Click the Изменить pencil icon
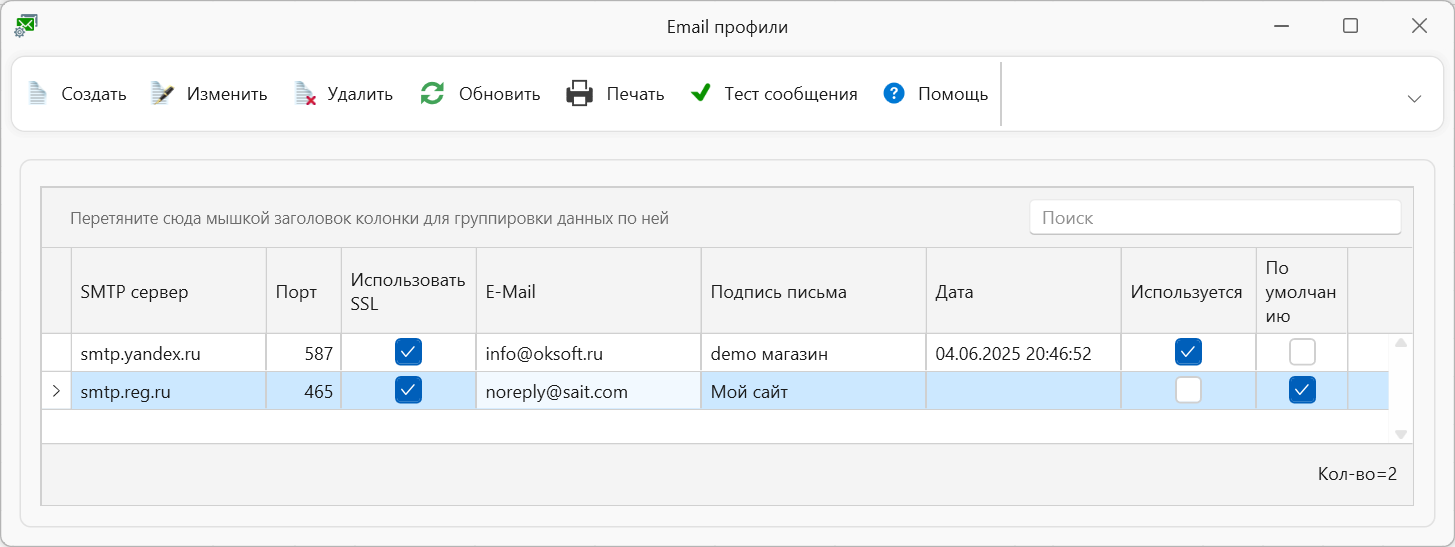The height and width of the screenshot is (547, 1455). 163,94
